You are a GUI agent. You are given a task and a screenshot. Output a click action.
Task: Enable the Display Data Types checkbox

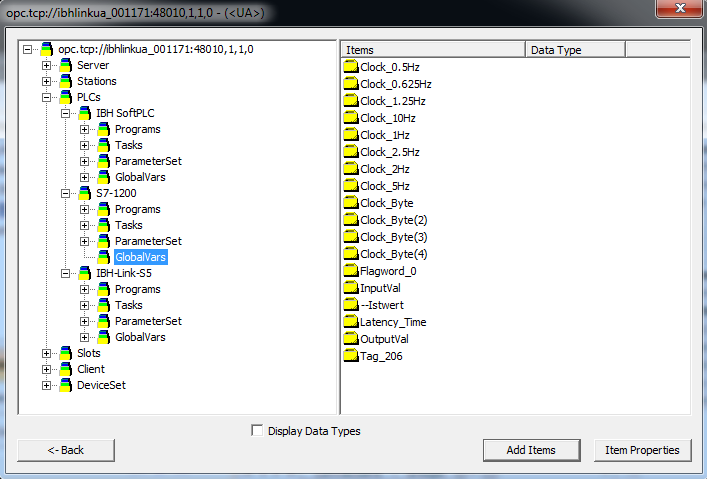257,431
